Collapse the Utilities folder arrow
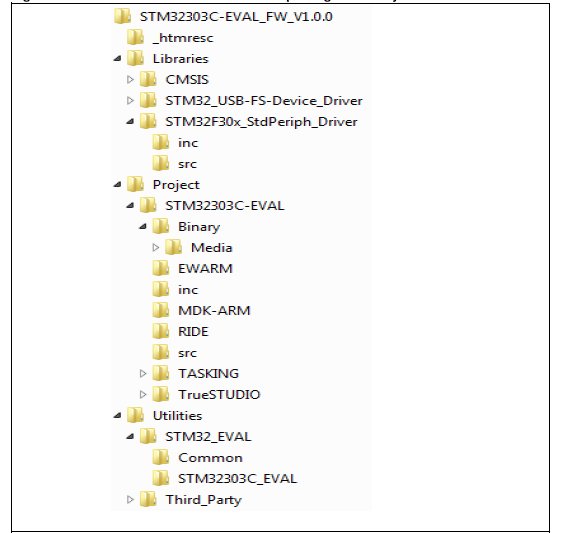The width and height of the screenshot is (579, 533). [x=117, y=416]
